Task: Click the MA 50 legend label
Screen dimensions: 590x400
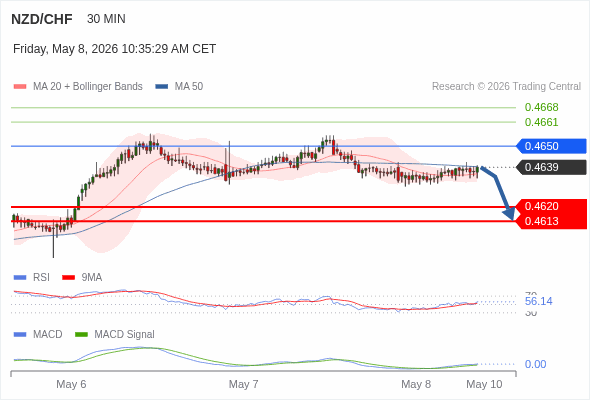Action: point(189,87)
